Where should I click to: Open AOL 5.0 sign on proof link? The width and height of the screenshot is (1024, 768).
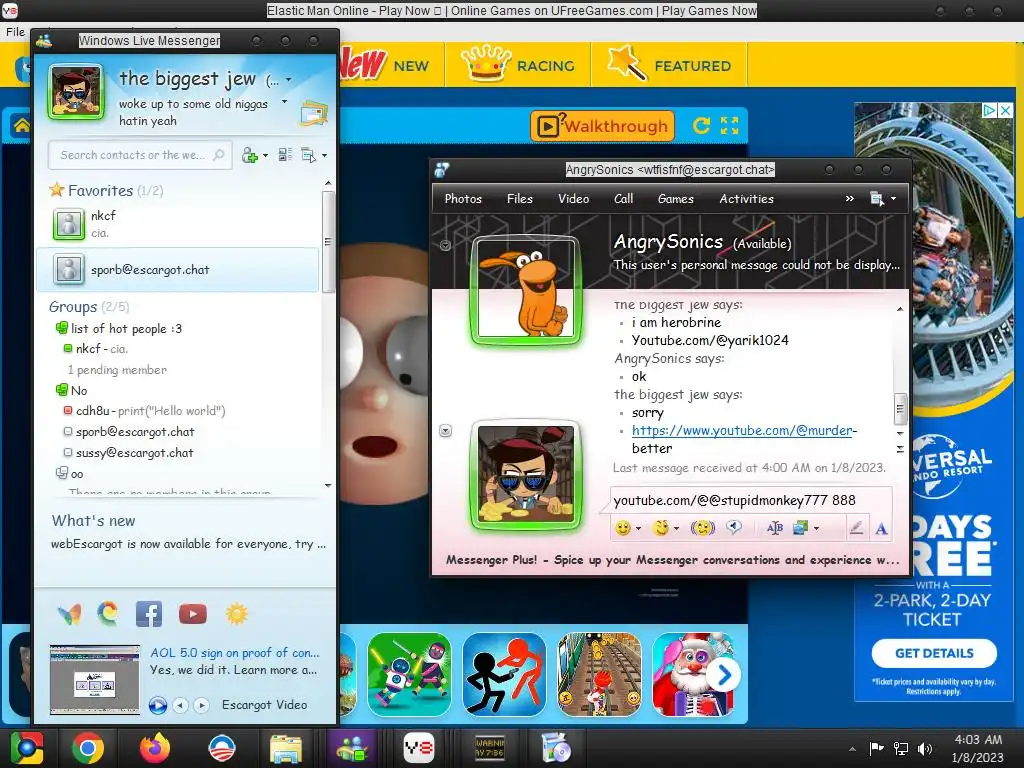234,652
